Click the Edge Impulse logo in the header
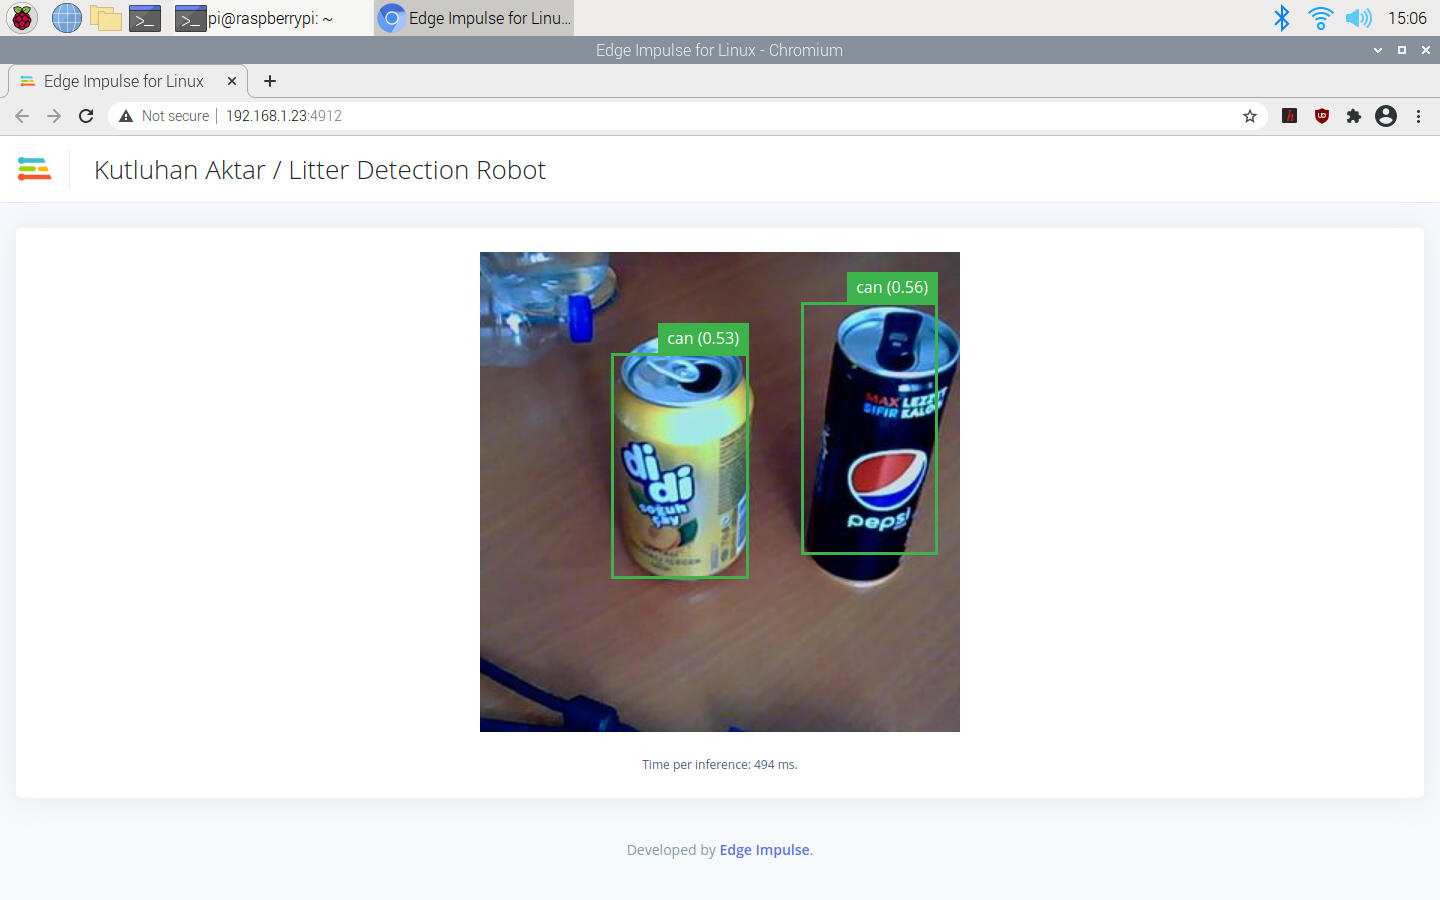Image resolution: width=1440 pixels, height=900 pixels. point(34,169)
